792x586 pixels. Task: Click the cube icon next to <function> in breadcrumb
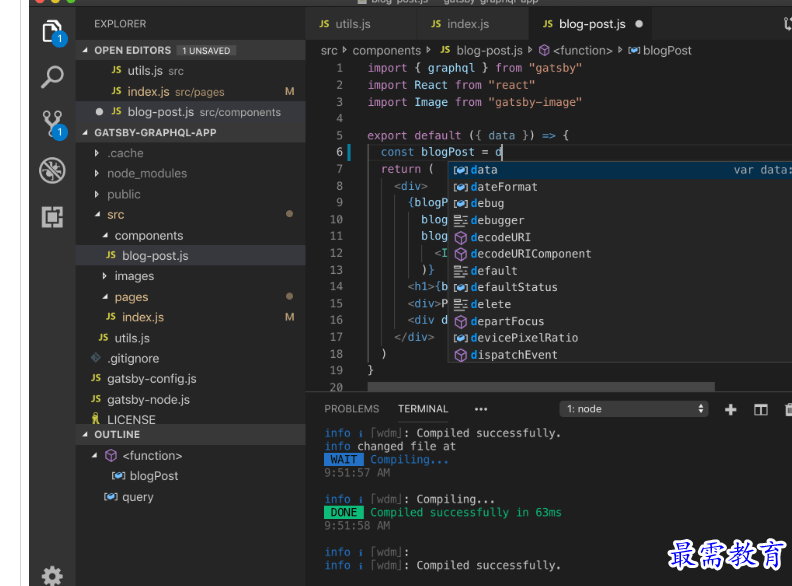tap(544, 51)
